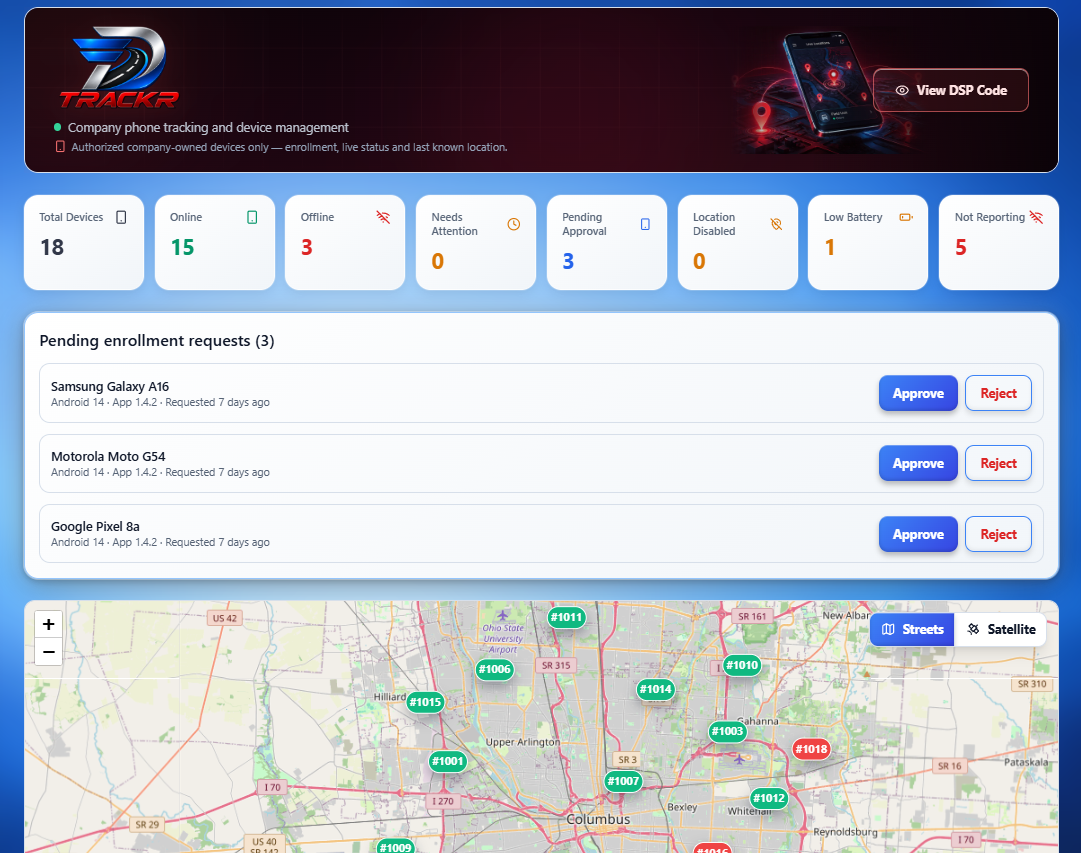Zoom in on the map
1081x853 pixels.
pos(48,624)
